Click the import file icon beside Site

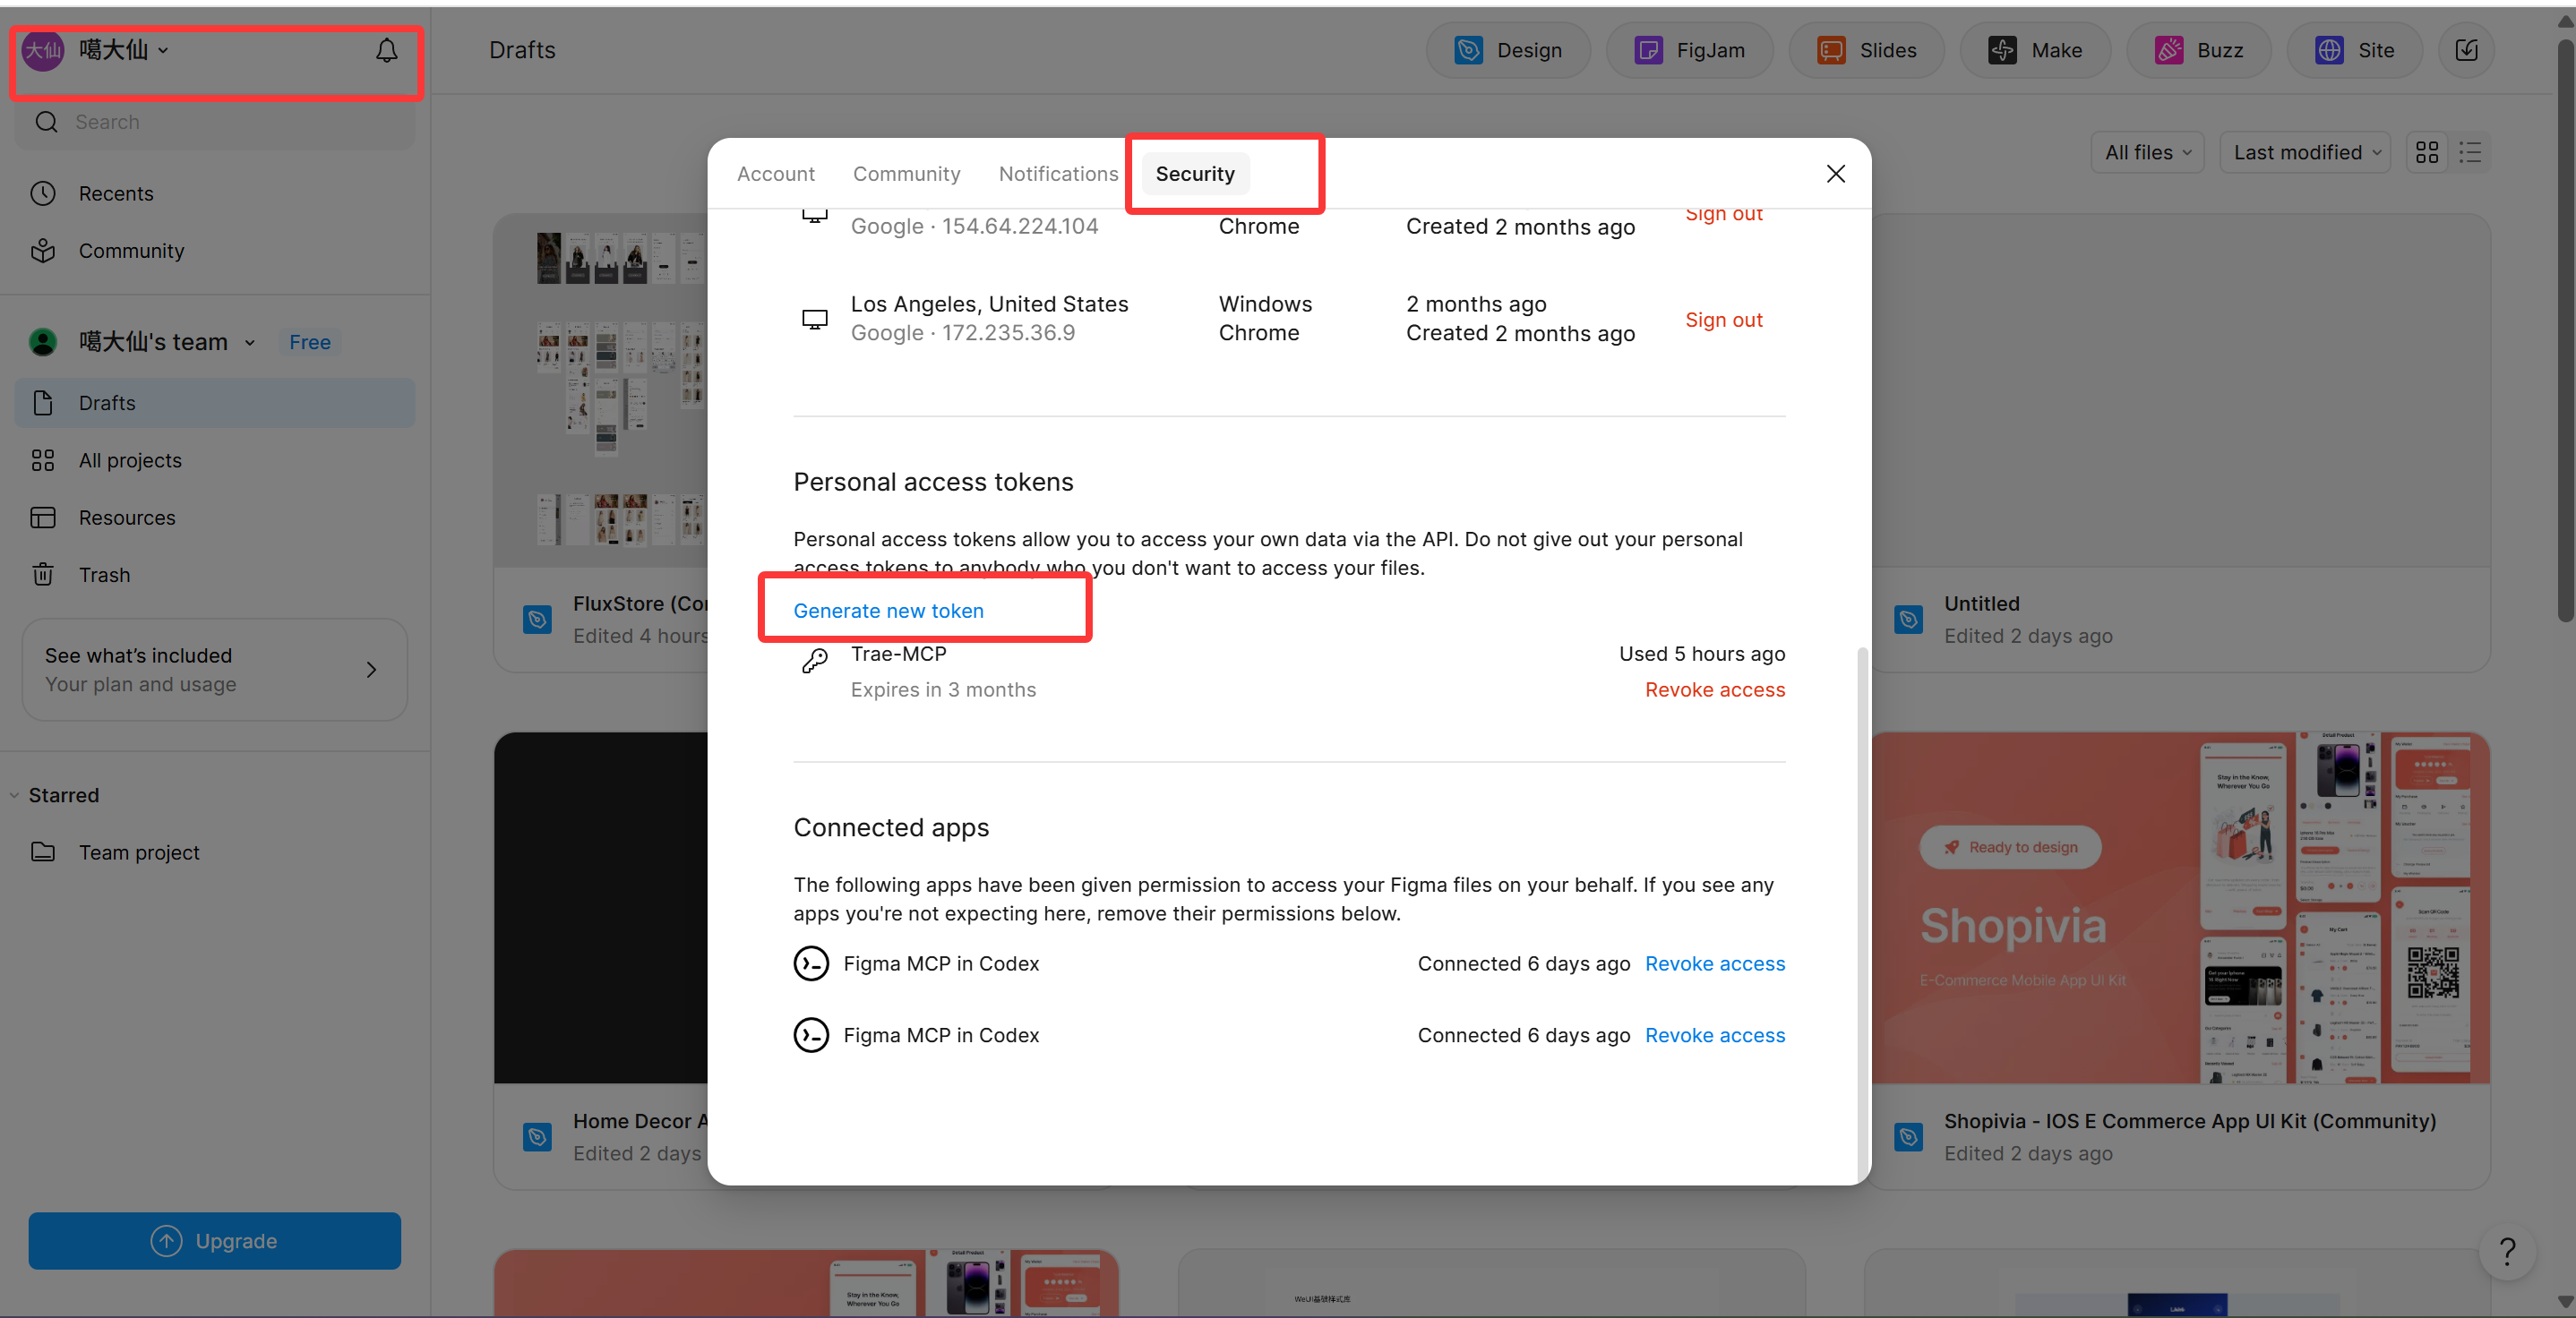point(2466,50)
